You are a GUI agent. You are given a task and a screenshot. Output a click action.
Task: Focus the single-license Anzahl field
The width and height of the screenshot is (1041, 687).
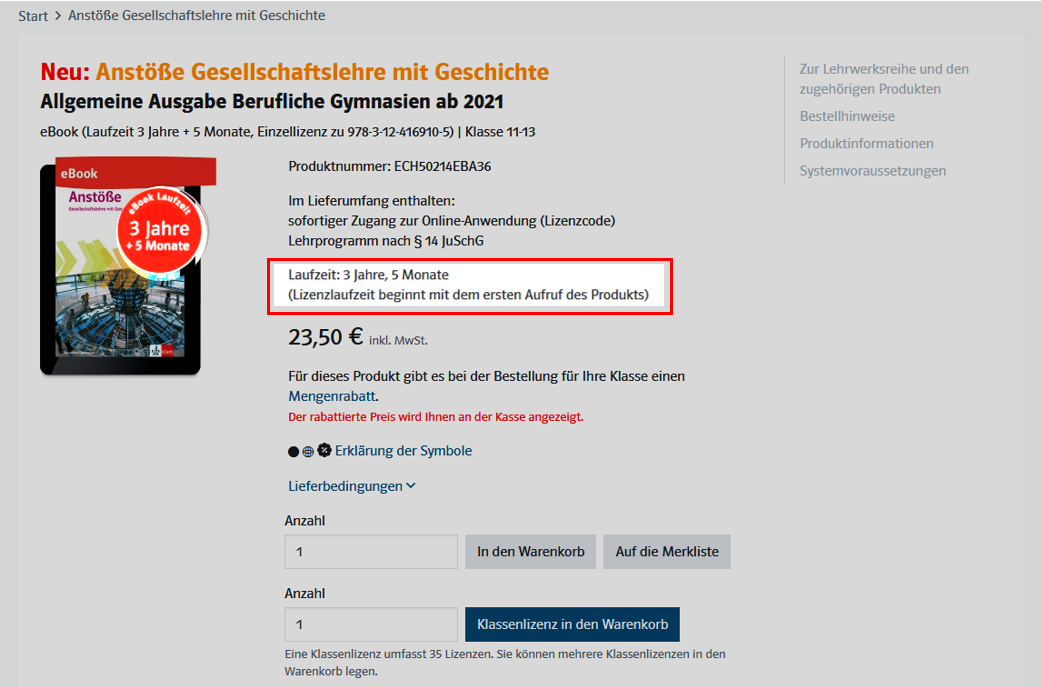pos(371,552)
